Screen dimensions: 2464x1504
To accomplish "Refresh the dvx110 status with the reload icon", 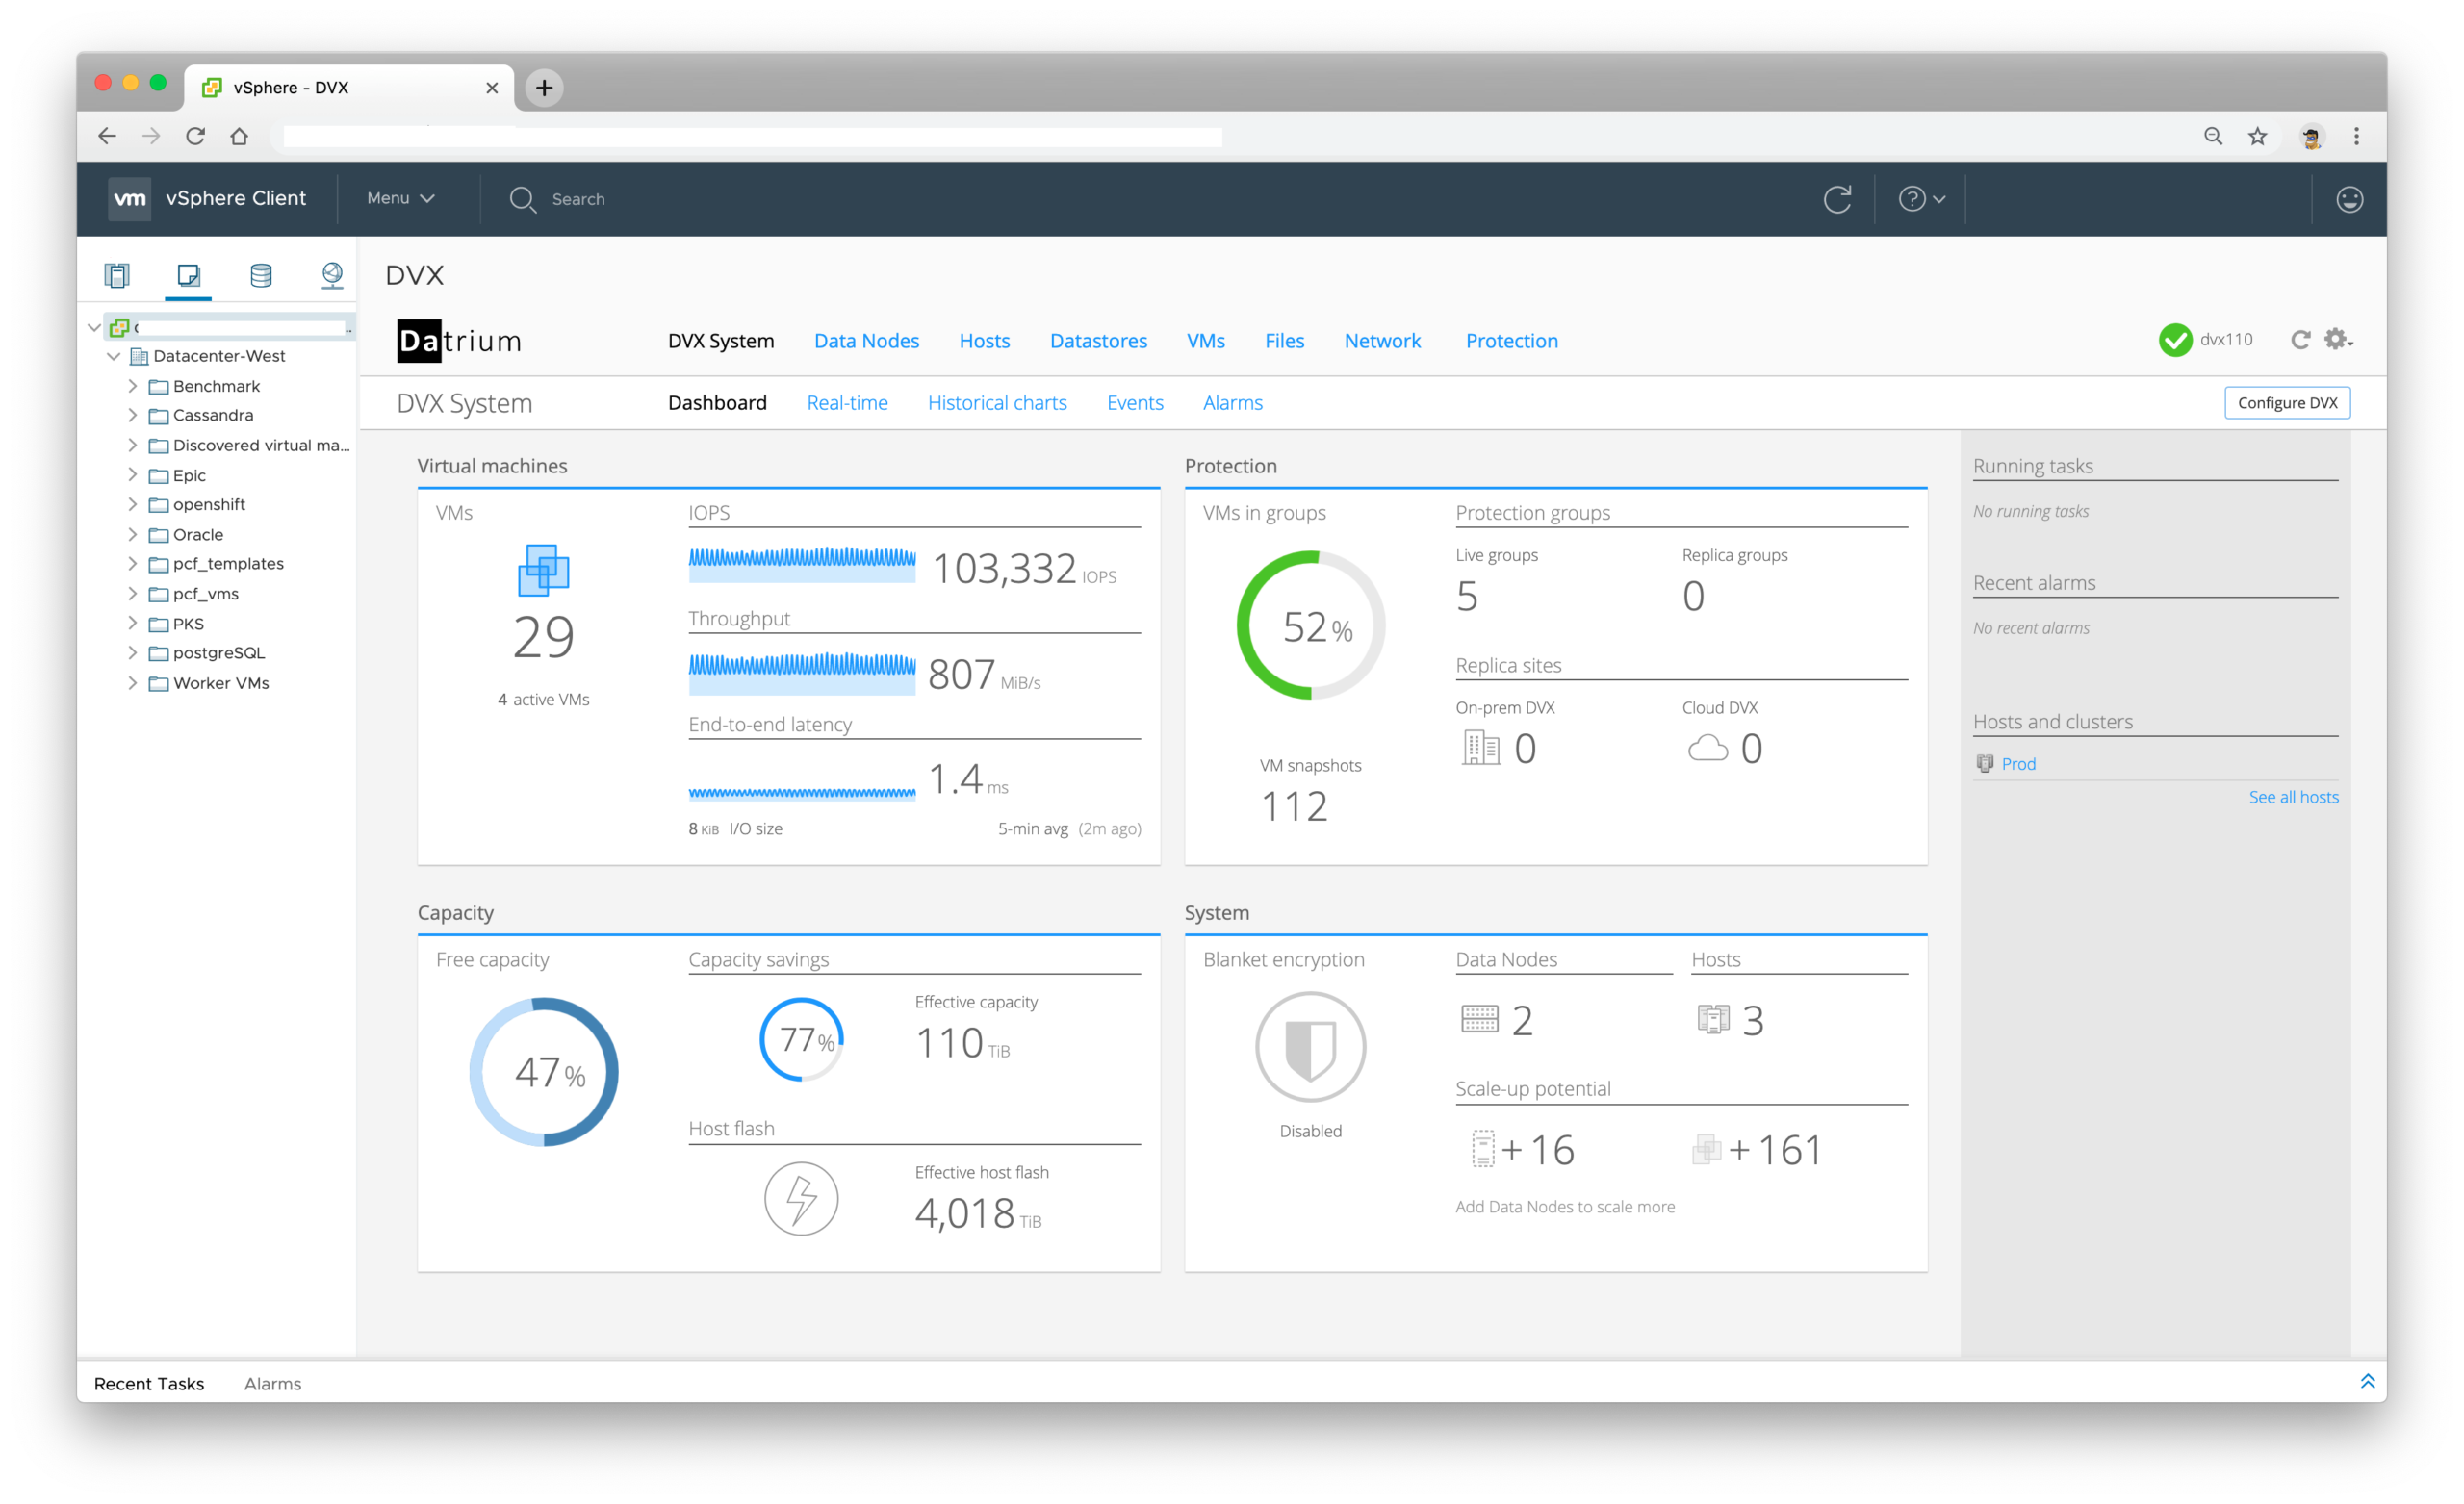I will [2301, 340].
